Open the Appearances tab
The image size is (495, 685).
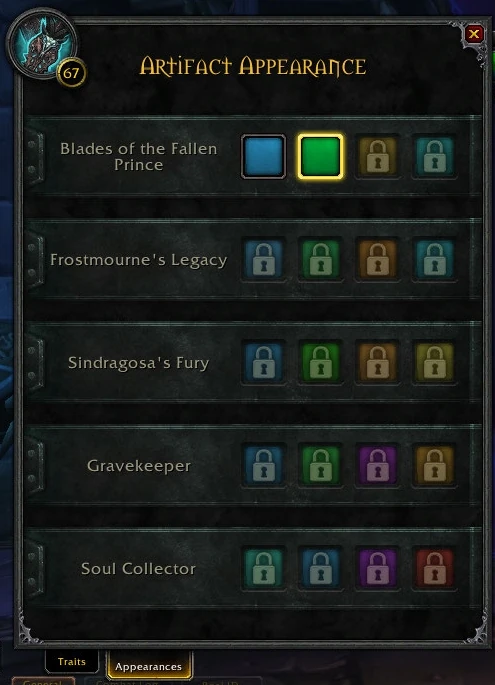(x=149, y=665)
